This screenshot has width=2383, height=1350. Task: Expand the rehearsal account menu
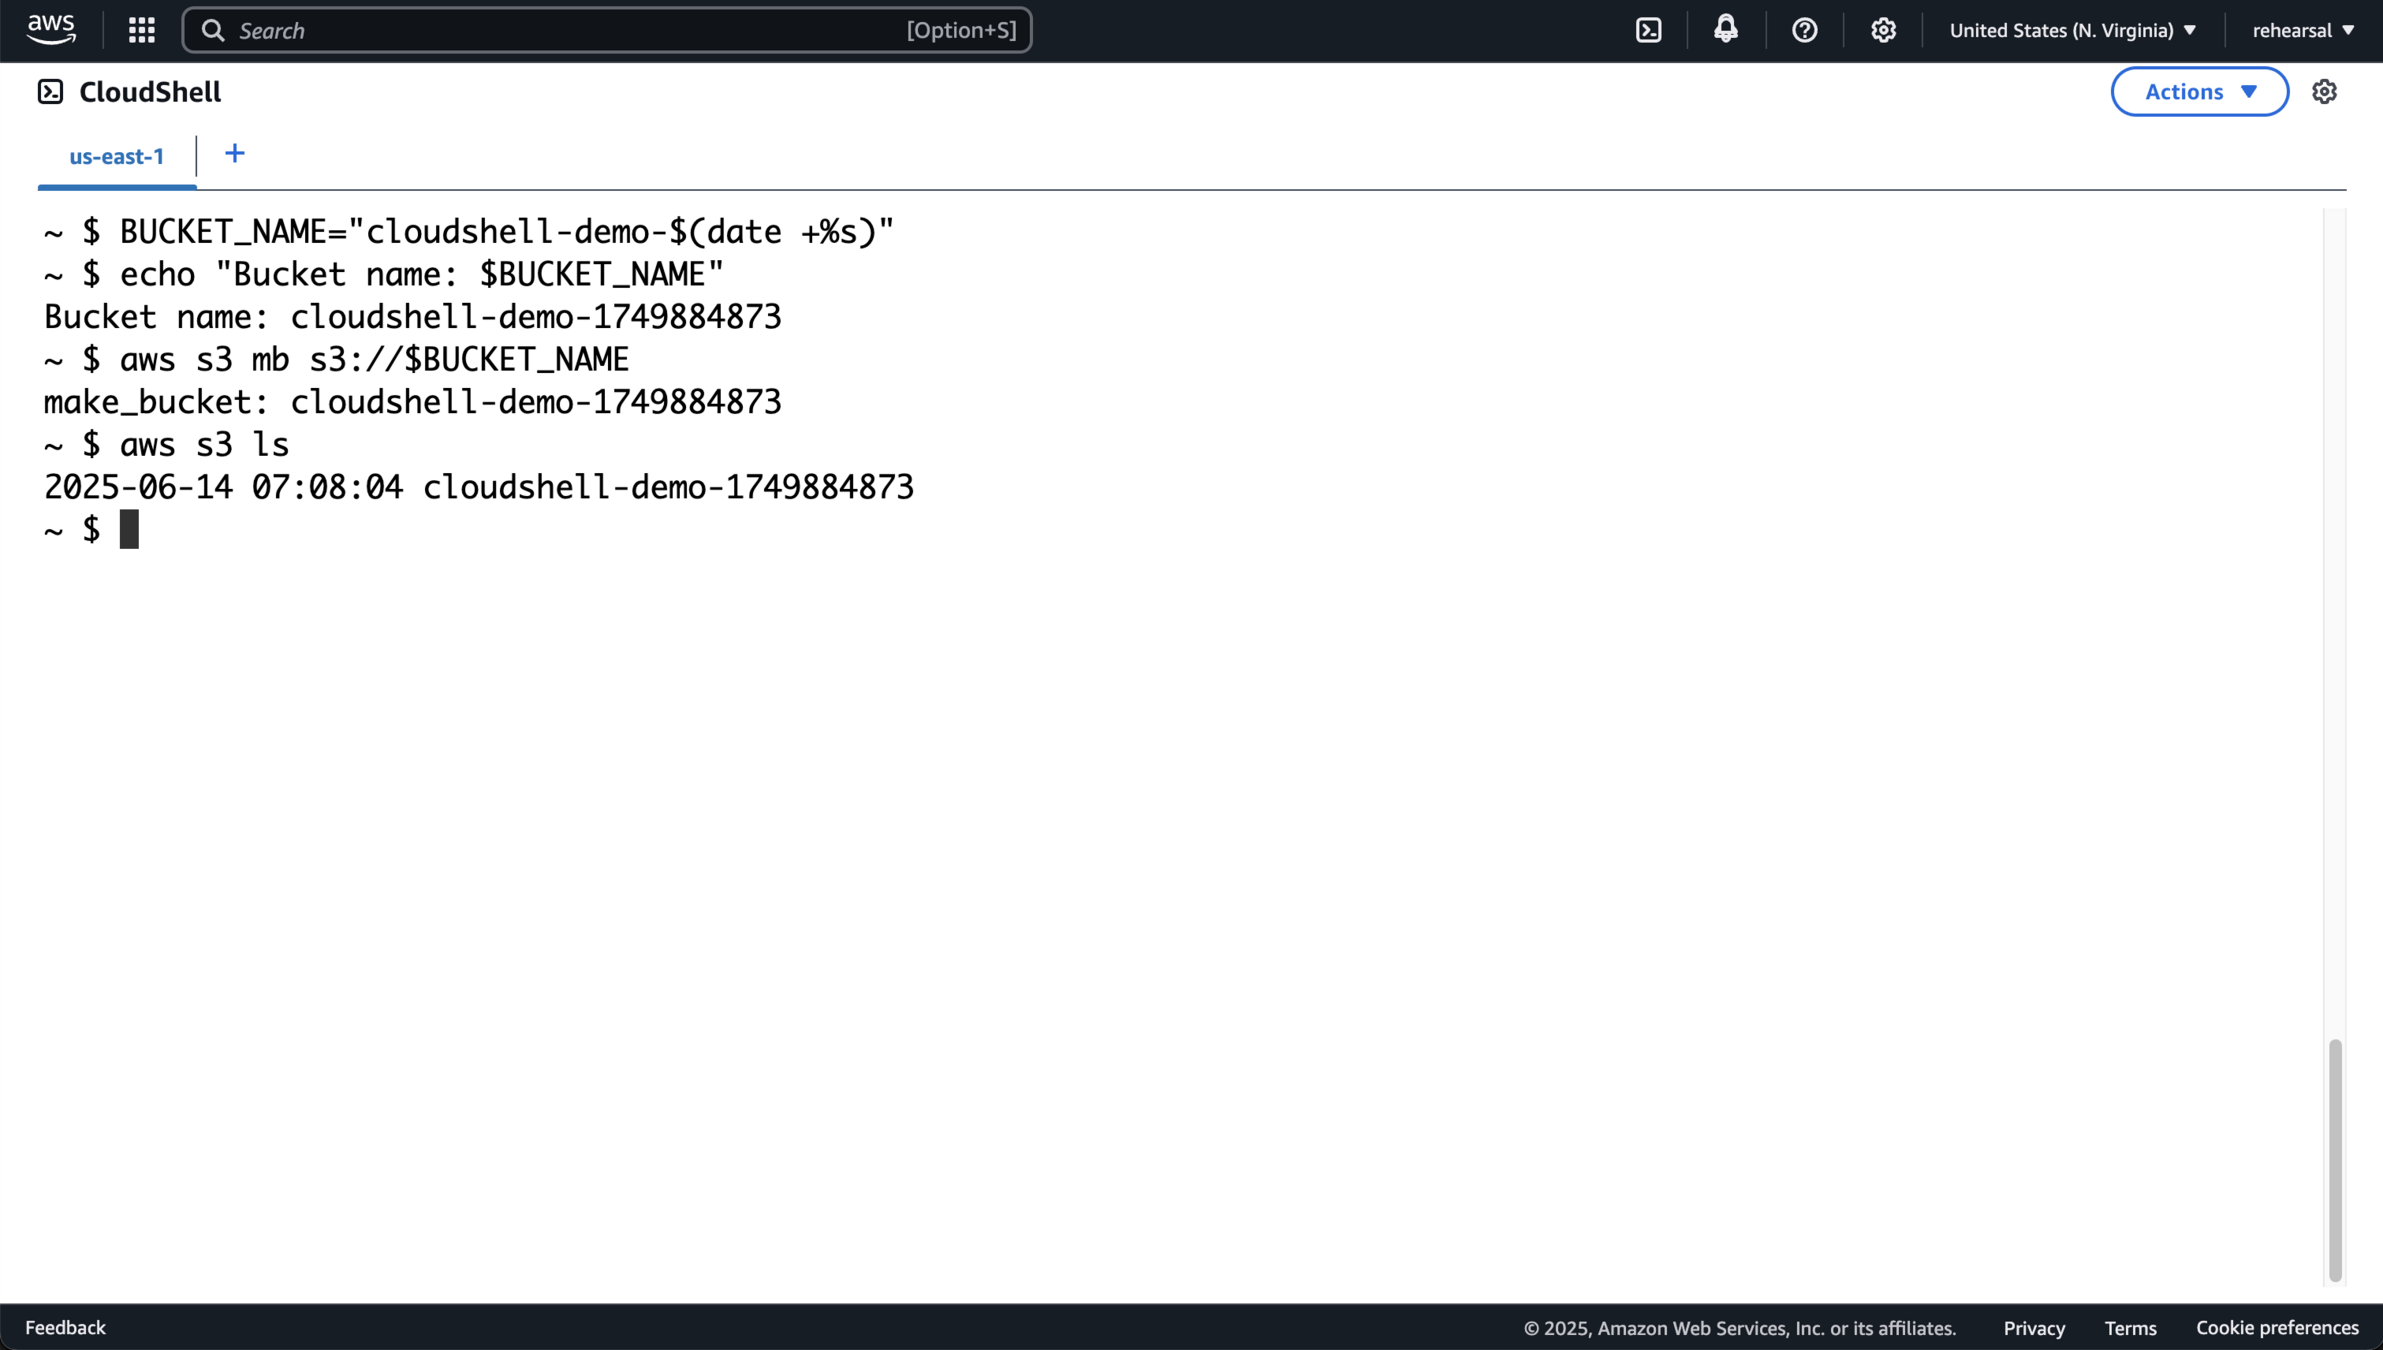pyautogui.click(x=2303, y=30)
